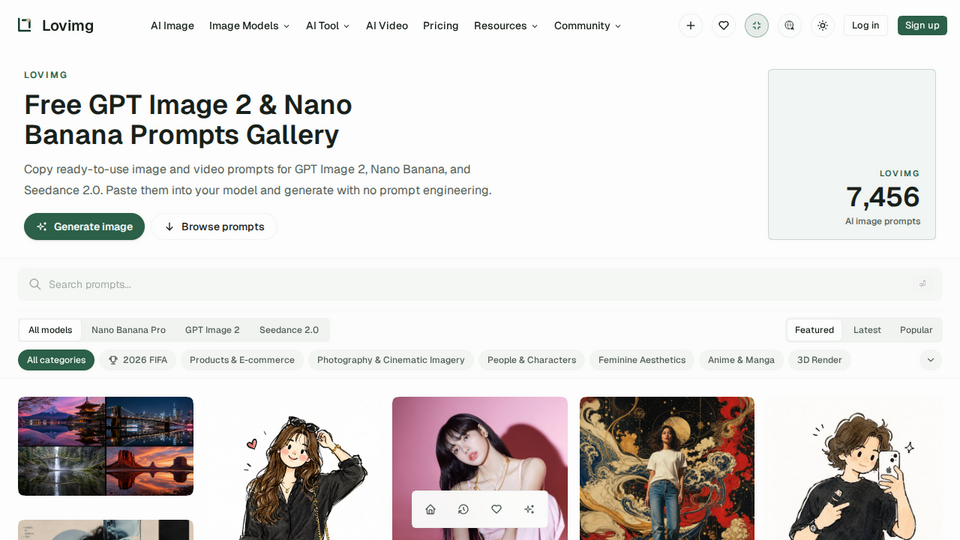Filter by People & Characters category
Screen dimensions: 960x540
tap(531, 360)
